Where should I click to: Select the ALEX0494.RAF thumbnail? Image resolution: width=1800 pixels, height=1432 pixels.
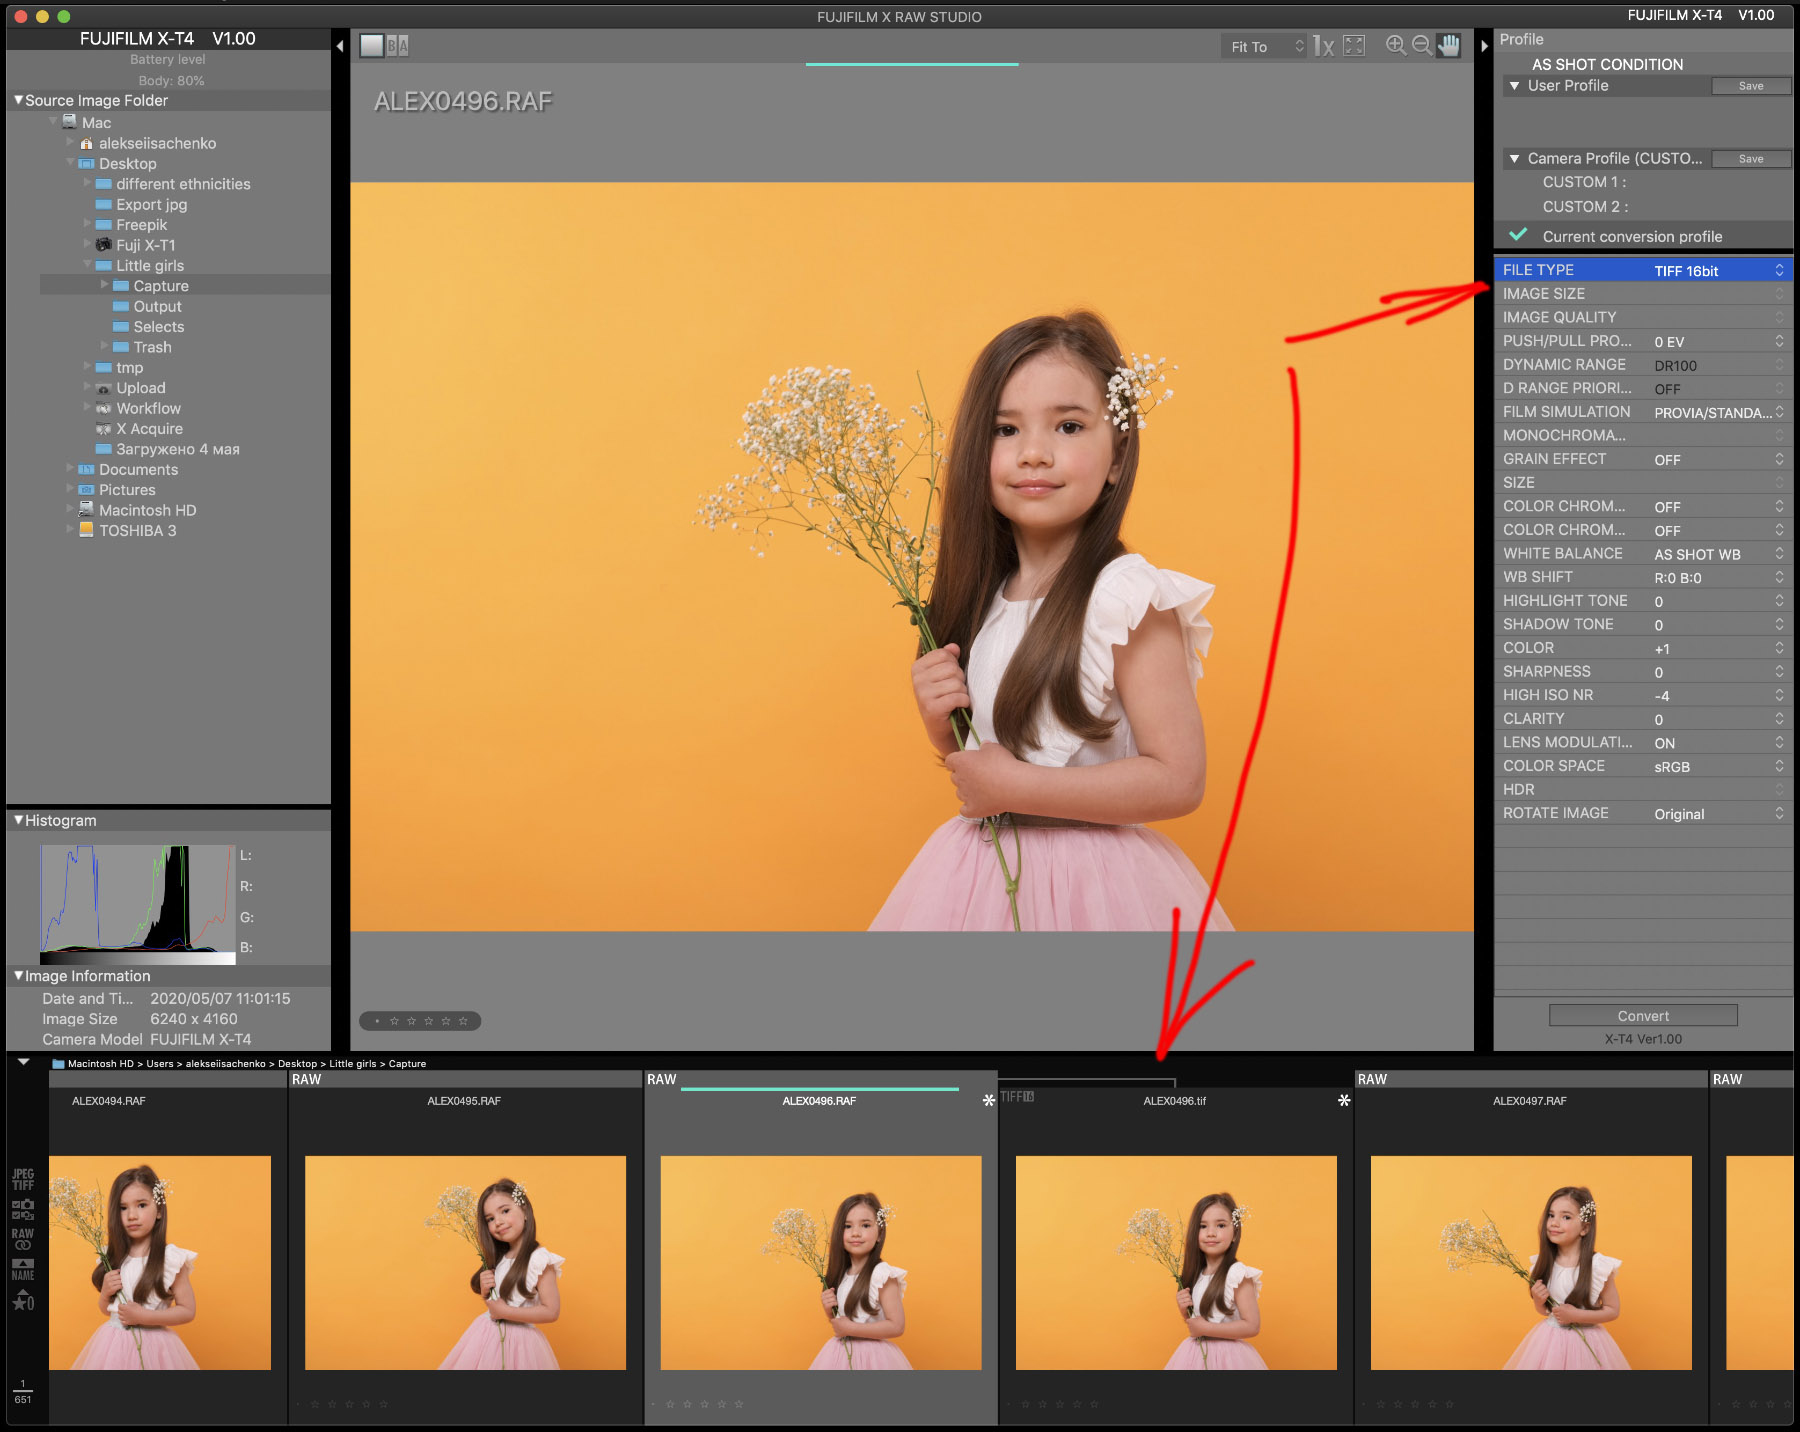click(x=160, y=1262)
